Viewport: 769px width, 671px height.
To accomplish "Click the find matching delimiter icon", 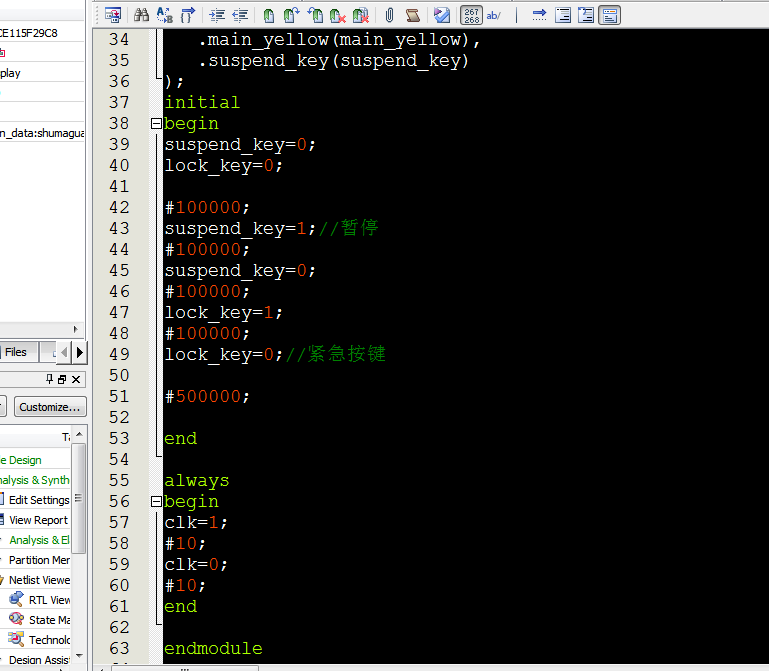I will 187,15.
